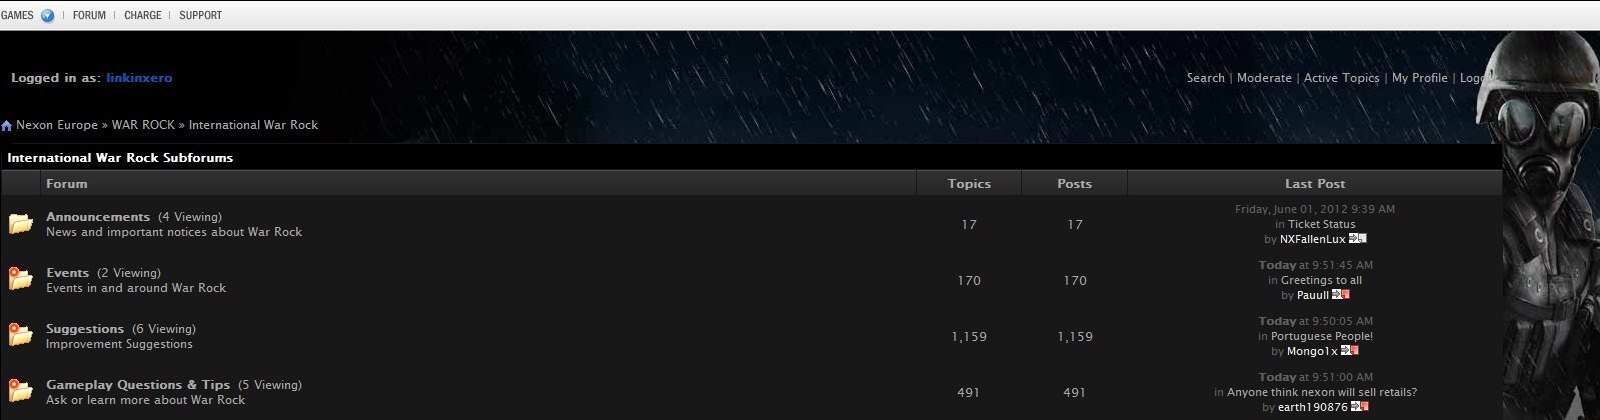This screenshot has width=1600, height=420.
Task: Click the Events forum folder icon
Action: coord(21,279)
